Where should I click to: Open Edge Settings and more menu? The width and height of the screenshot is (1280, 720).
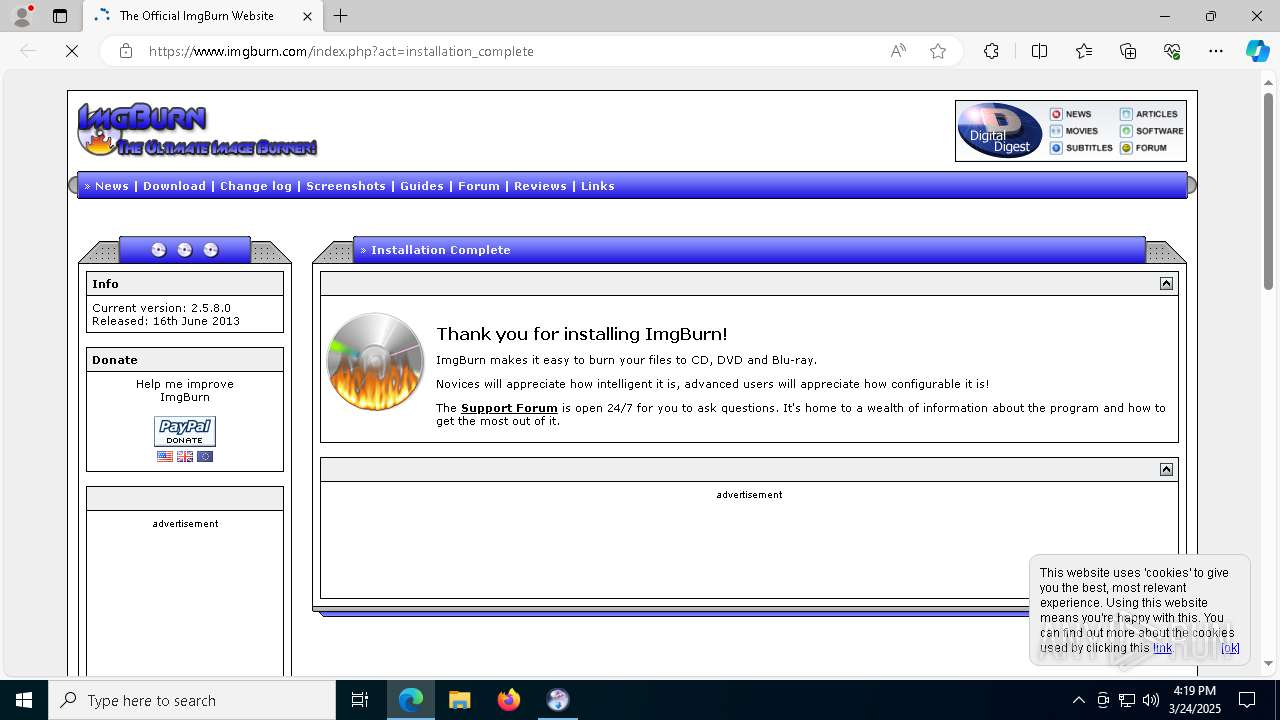tap(1216, 51)
